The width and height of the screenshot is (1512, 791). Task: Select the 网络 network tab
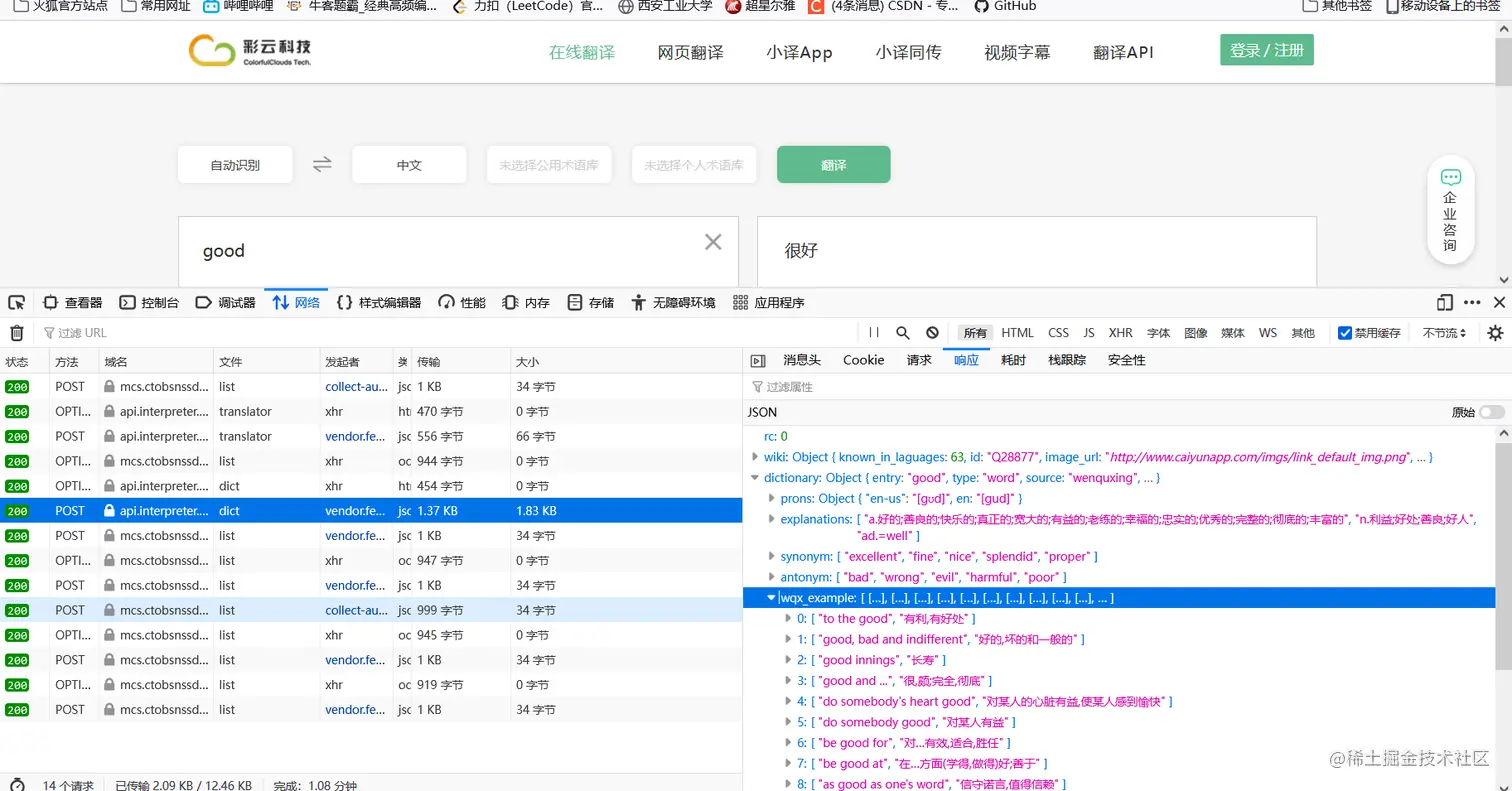point(297,302)
